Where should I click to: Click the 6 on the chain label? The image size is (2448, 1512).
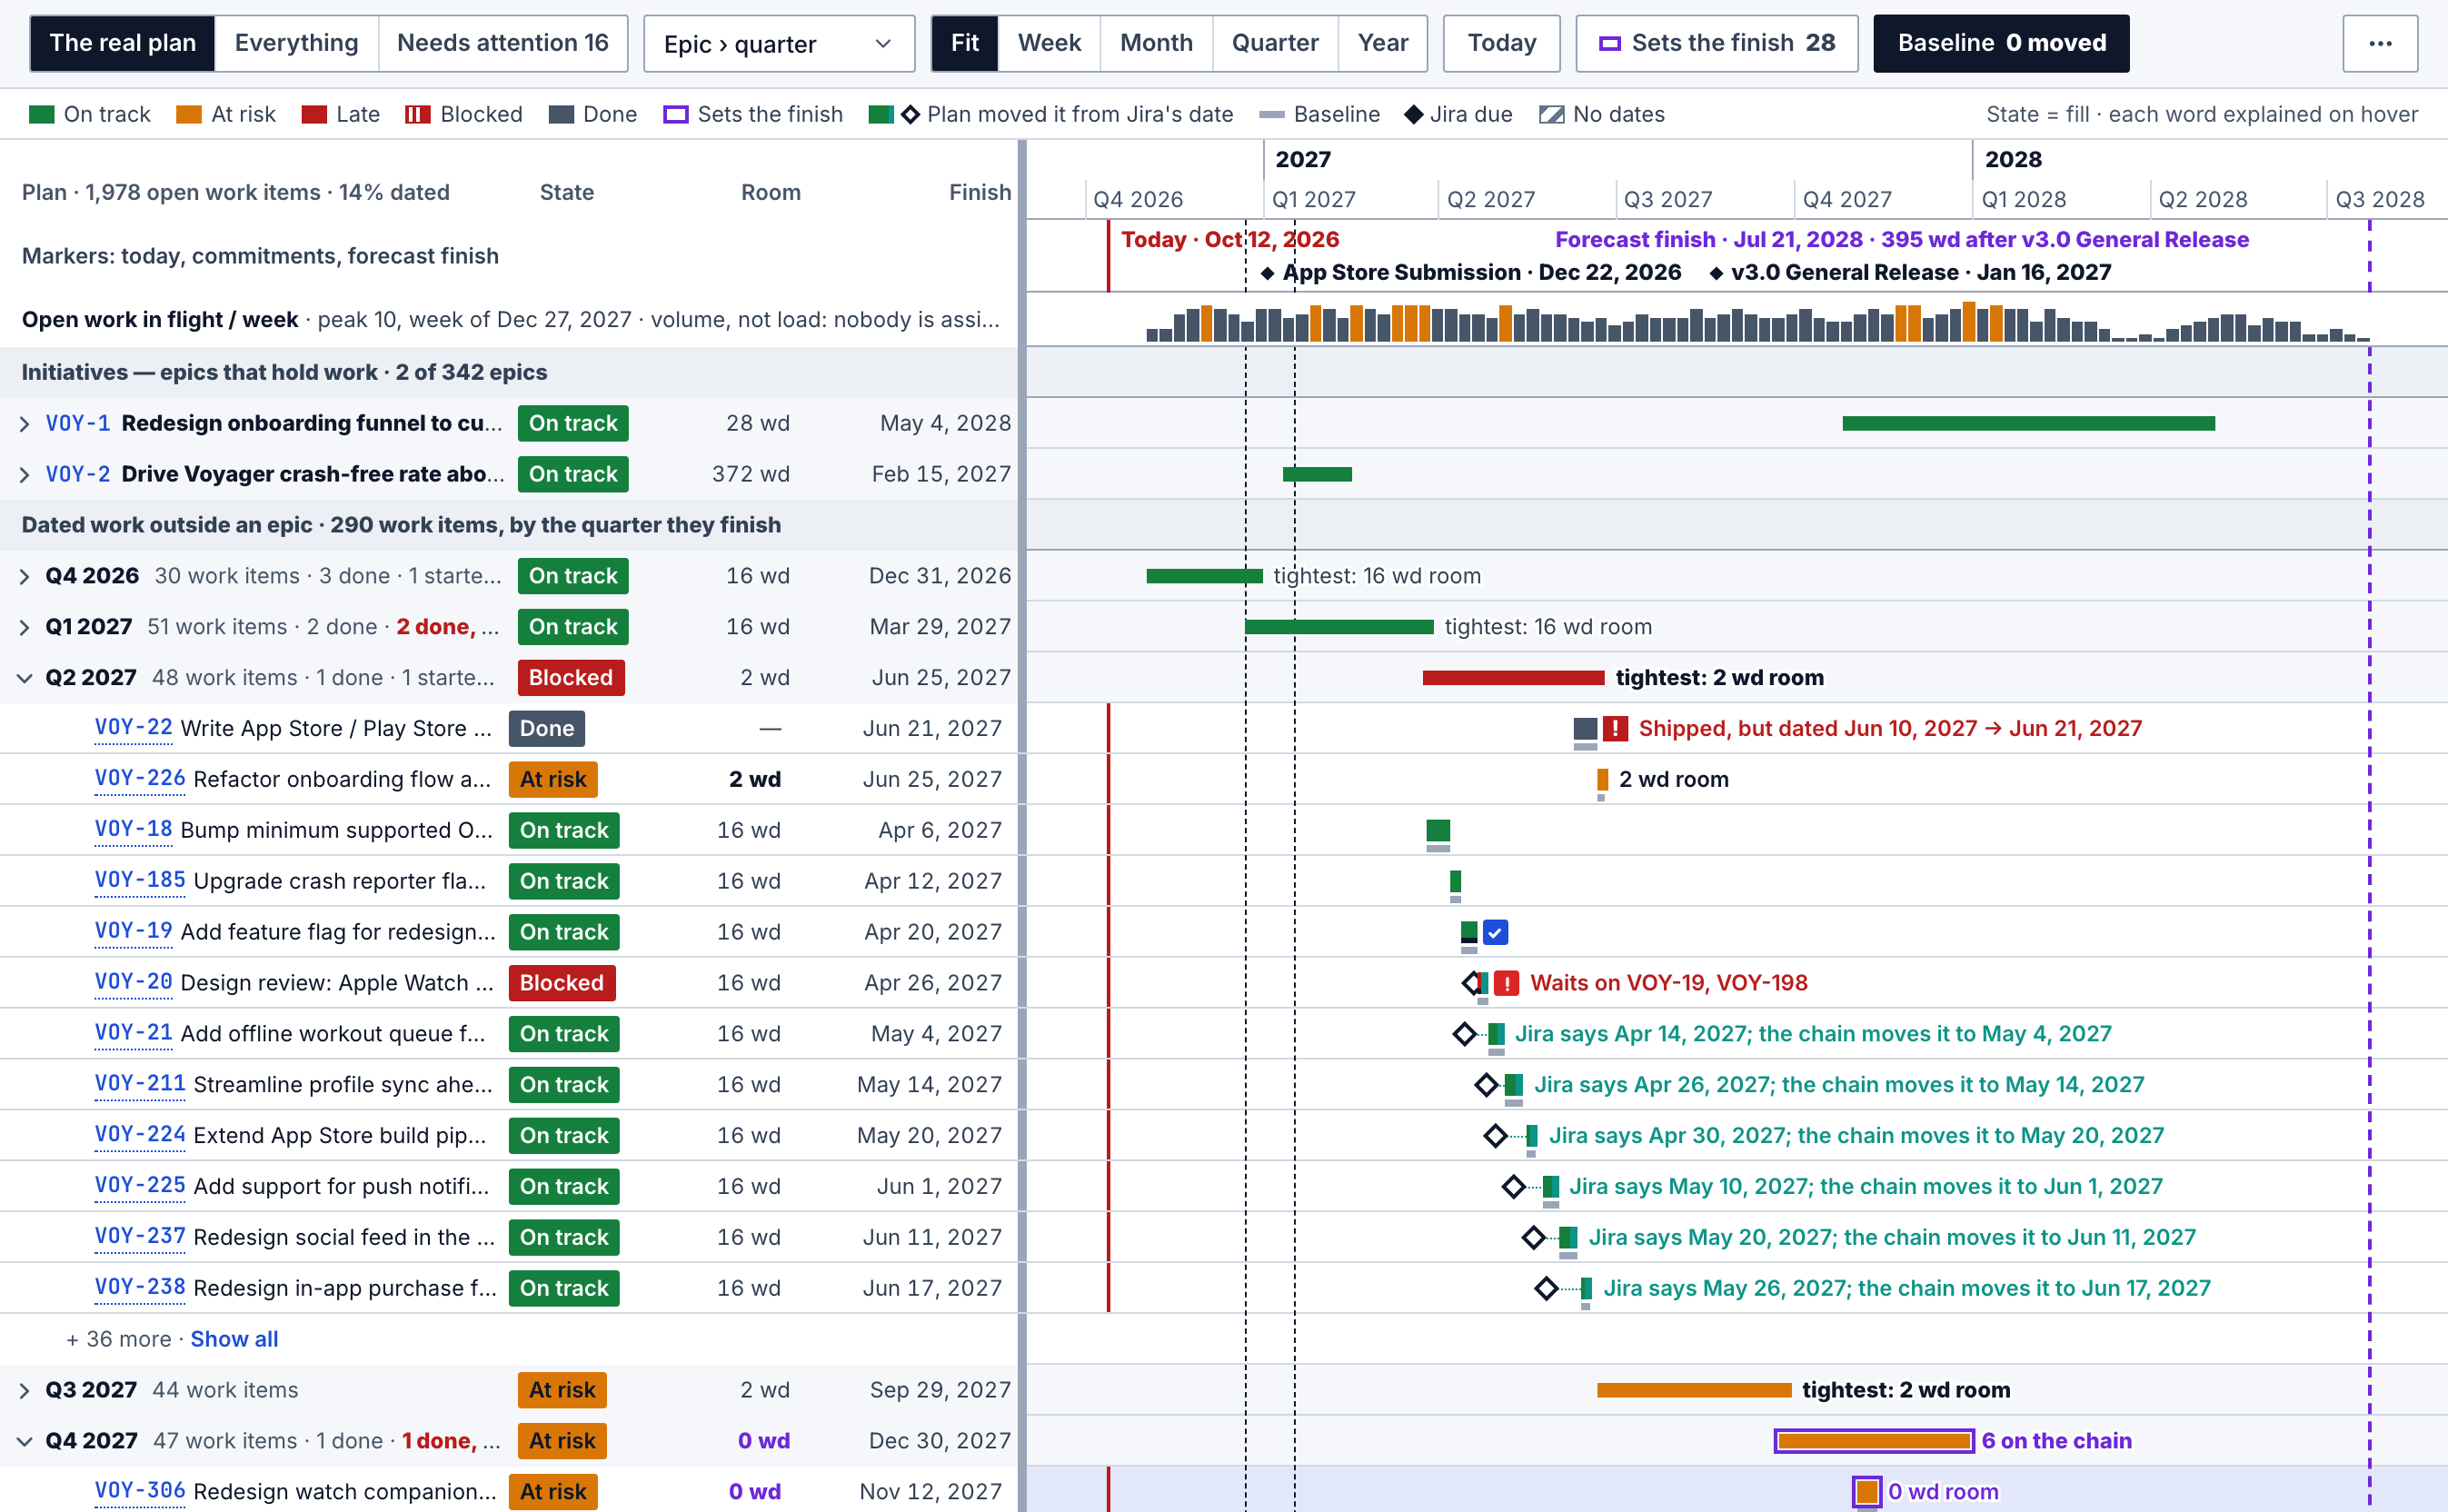pyautogui.click(x=2056, y=1441)
